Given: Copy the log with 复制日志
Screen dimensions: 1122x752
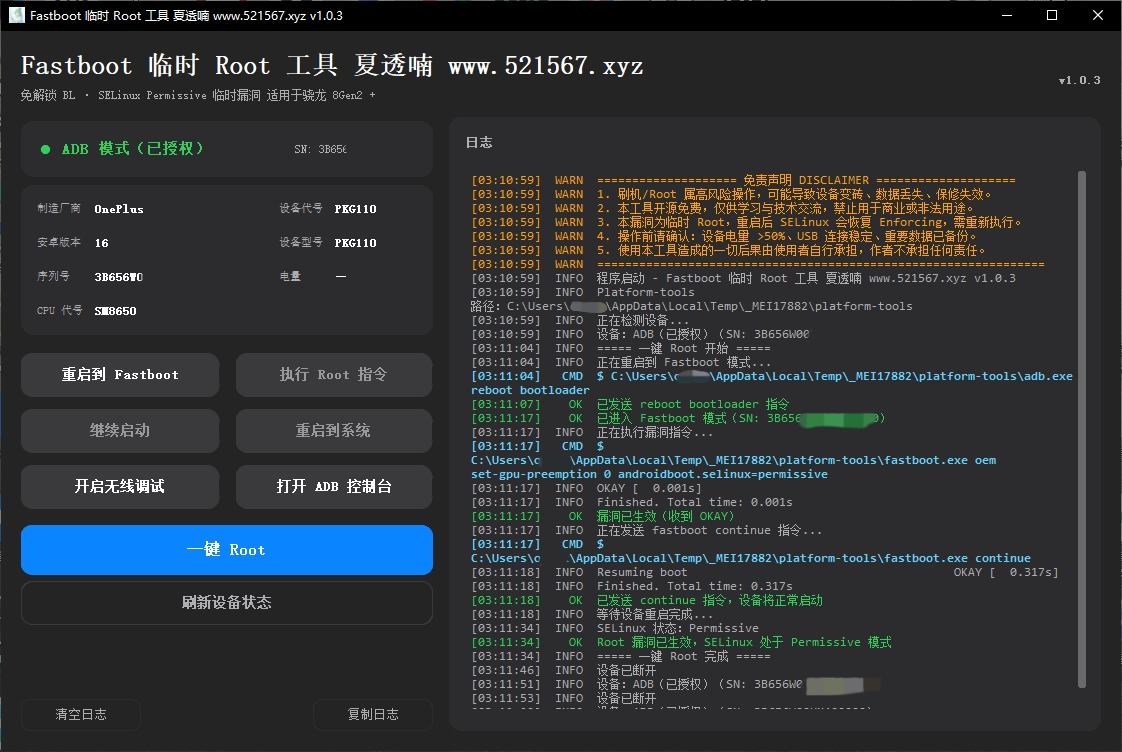Looking at the screenshot, I should point(373,714).
